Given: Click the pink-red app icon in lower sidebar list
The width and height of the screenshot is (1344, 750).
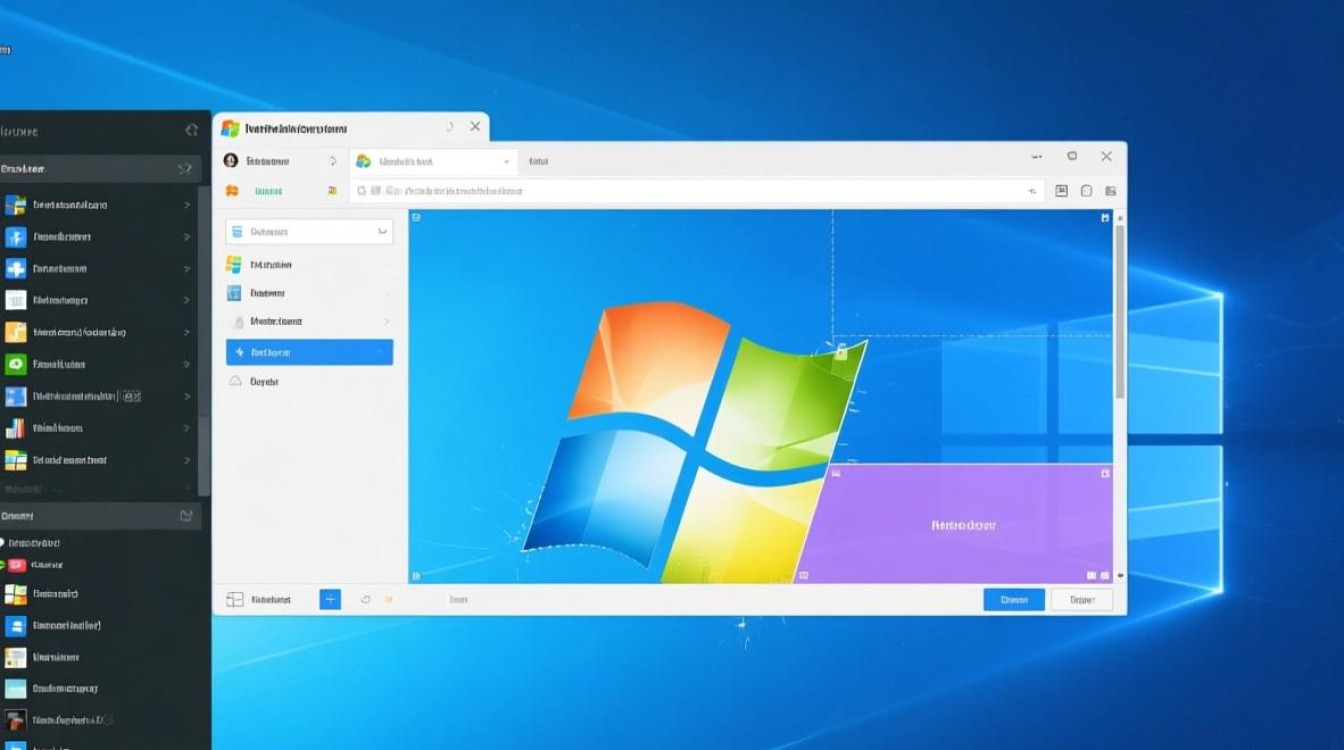Looking at the screenshot, I should coord(17,565).
